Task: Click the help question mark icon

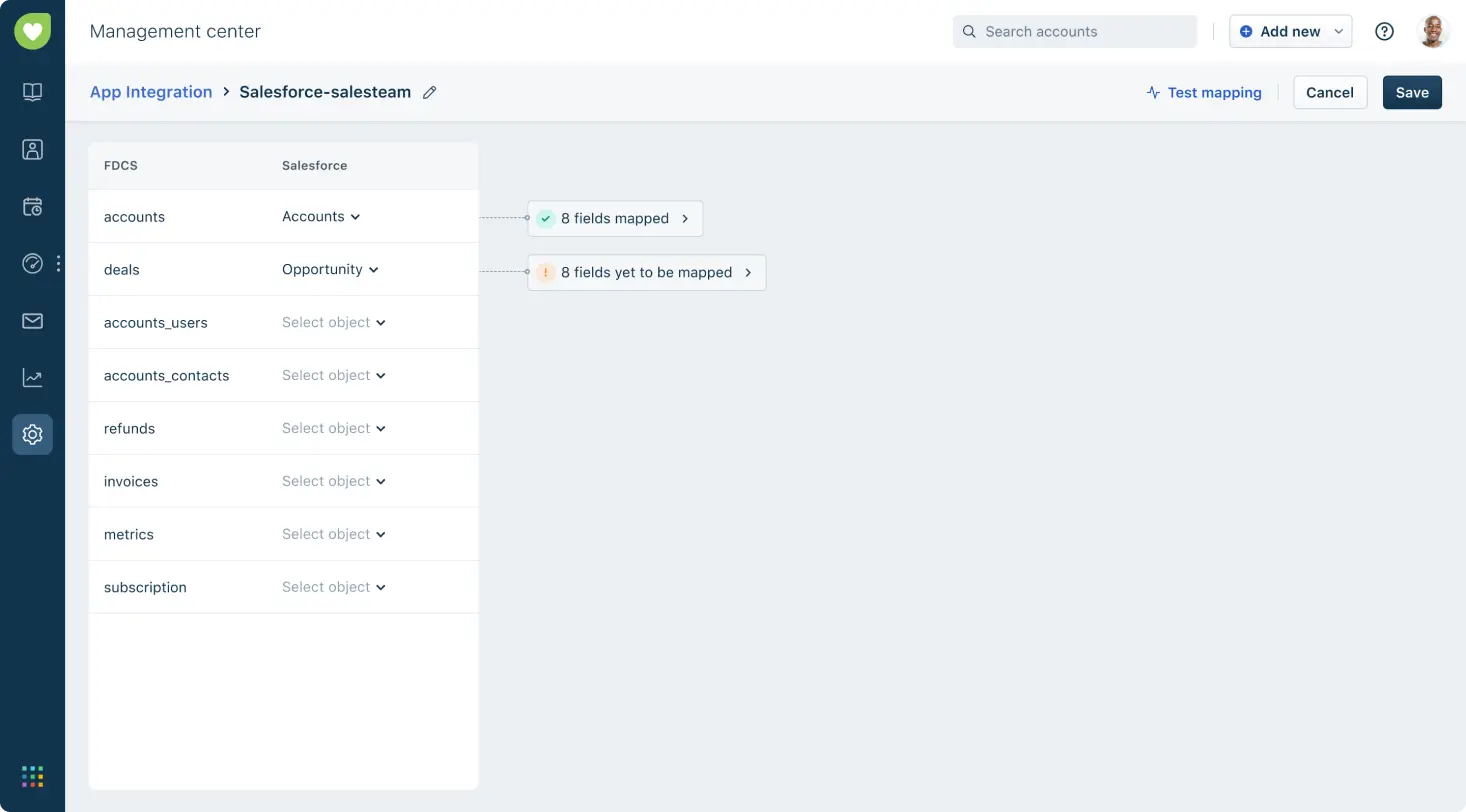Action: pos(1384,31)
